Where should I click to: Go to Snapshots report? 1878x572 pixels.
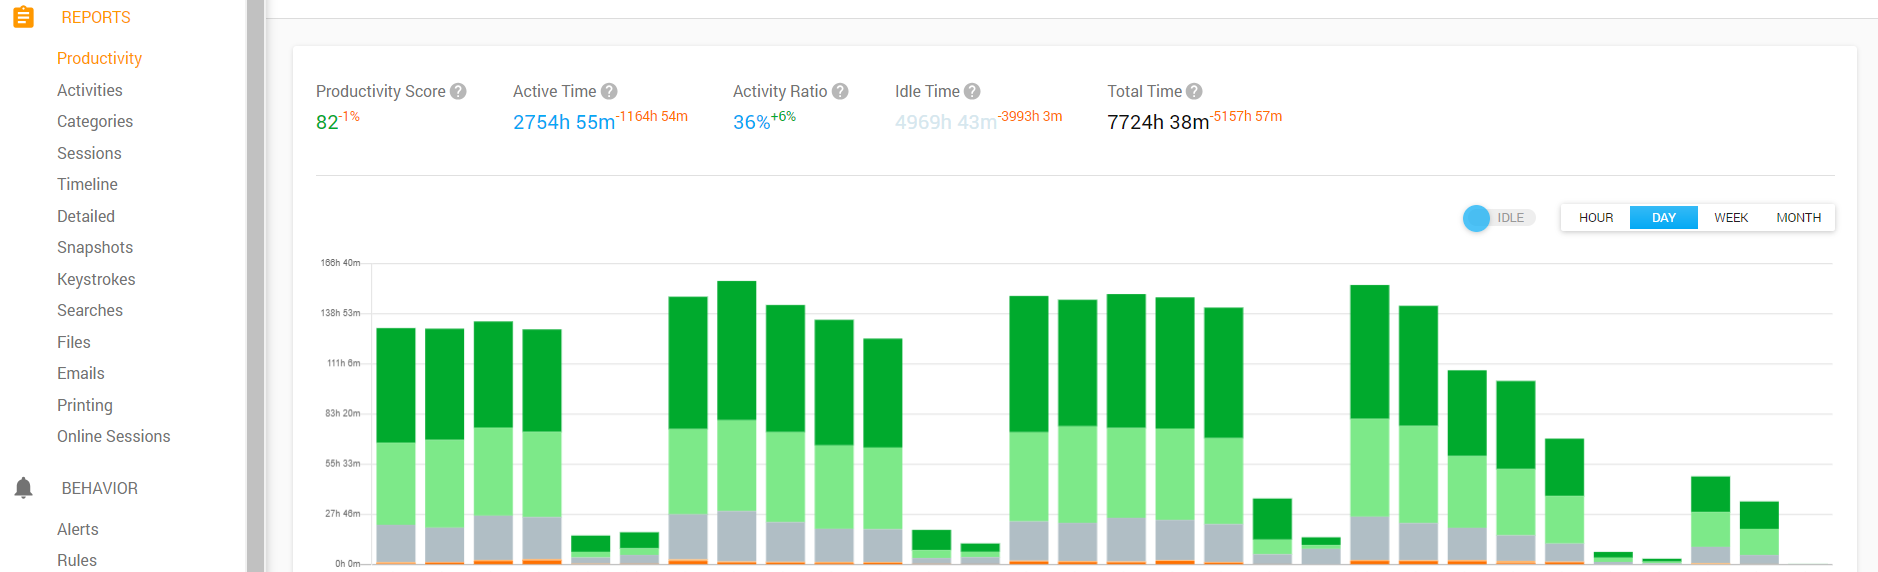95,247
